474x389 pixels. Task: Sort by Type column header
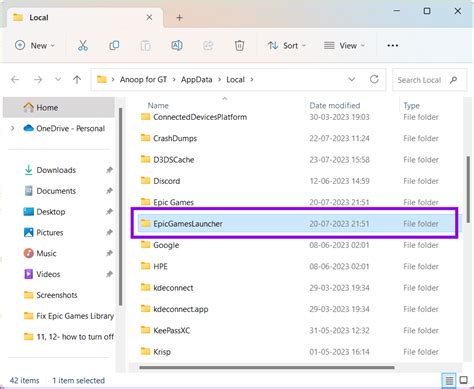coord(411,106)
